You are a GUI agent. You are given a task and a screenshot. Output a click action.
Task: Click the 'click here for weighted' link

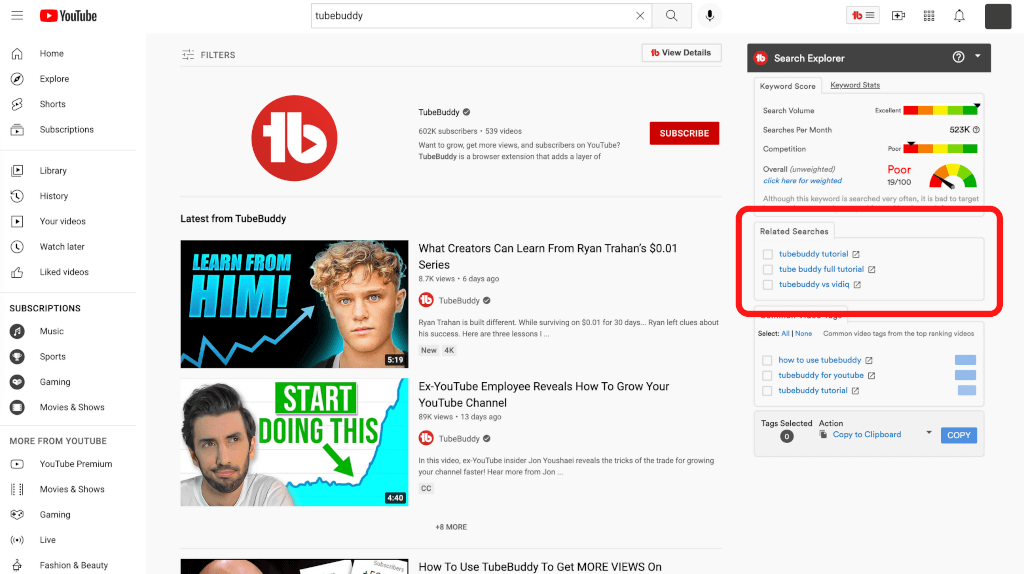pos(802,181)
